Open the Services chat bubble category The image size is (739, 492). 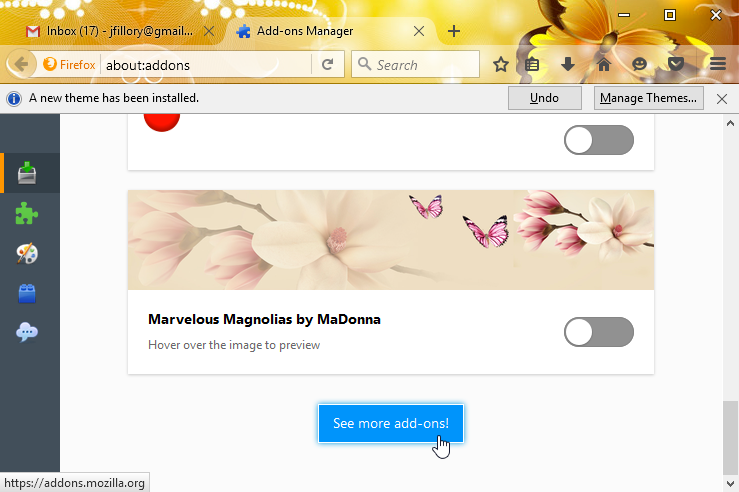coord(27,333)
